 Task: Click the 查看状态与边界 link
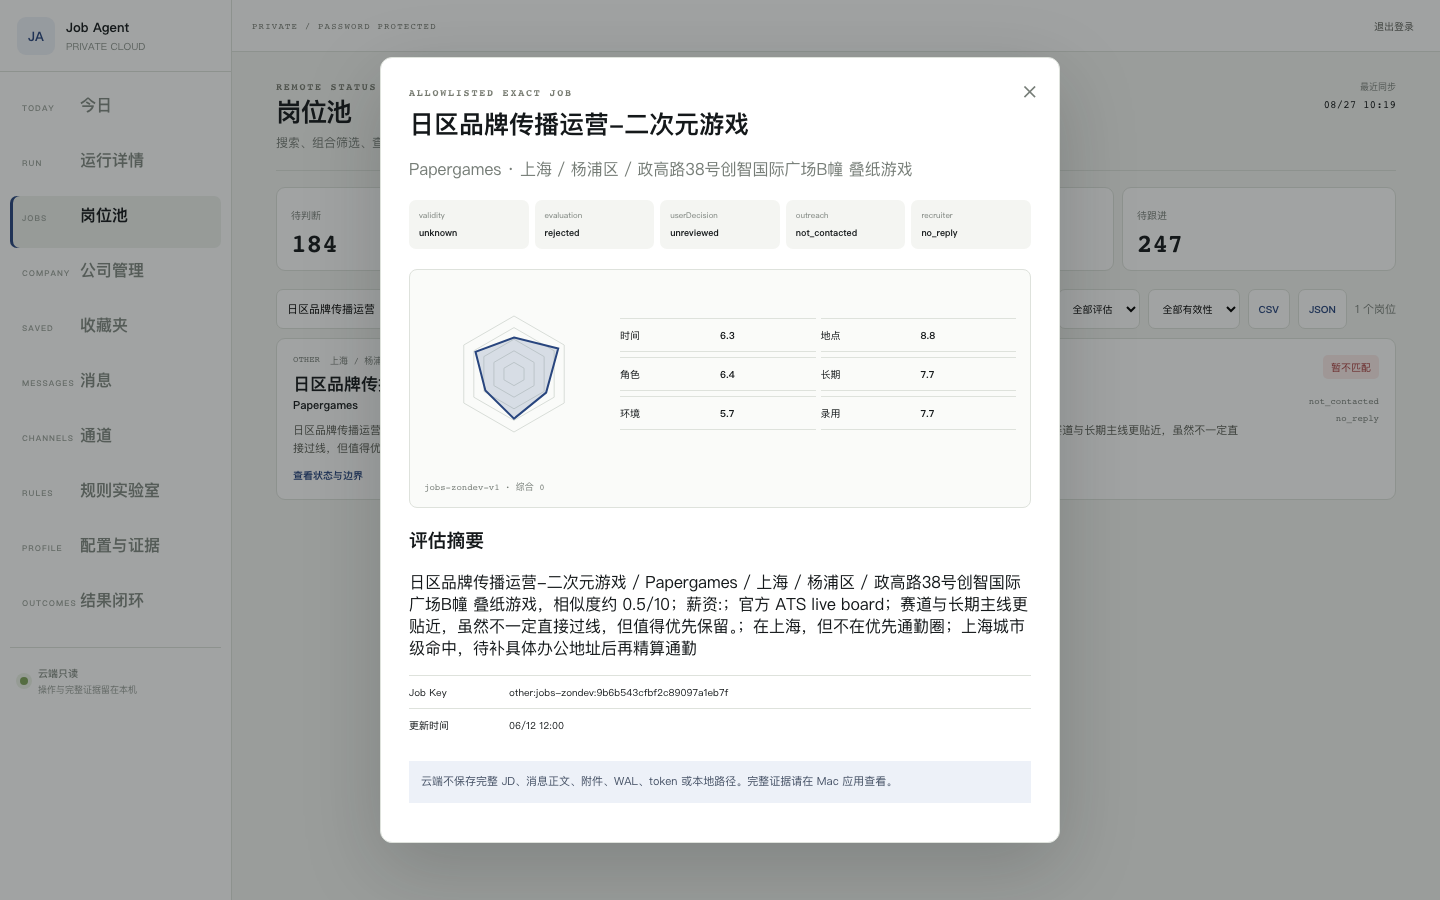pos(328,476)
